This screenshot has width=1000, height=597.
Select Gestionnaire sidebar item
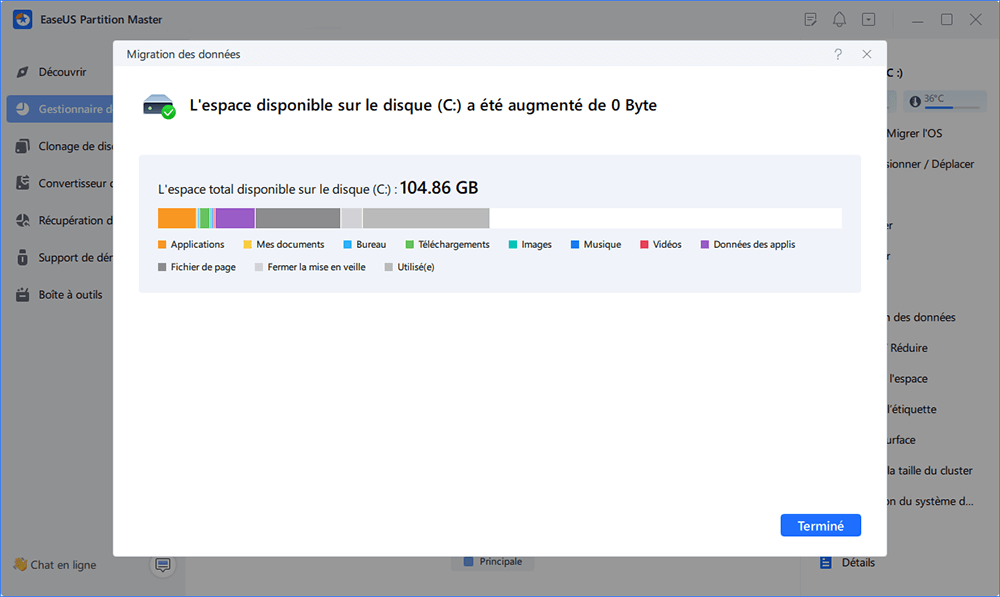60,109
